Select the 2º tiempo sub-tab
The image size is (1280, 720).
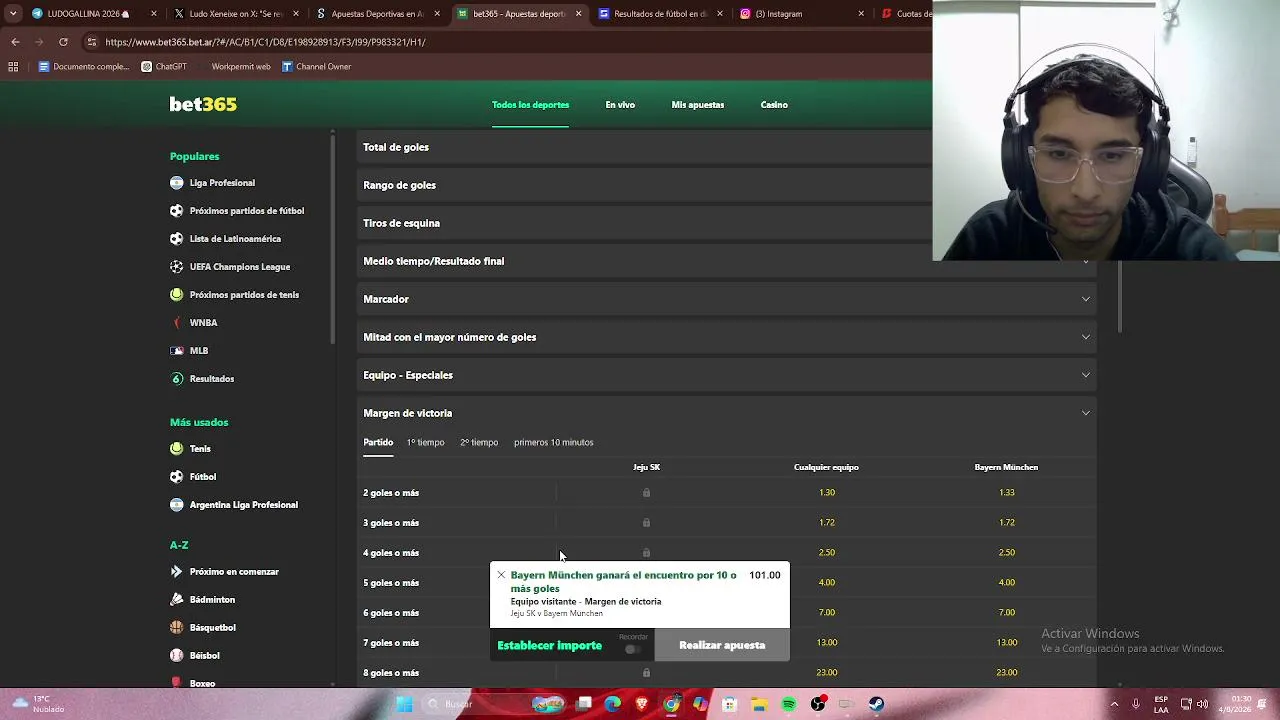coord(479,442)
